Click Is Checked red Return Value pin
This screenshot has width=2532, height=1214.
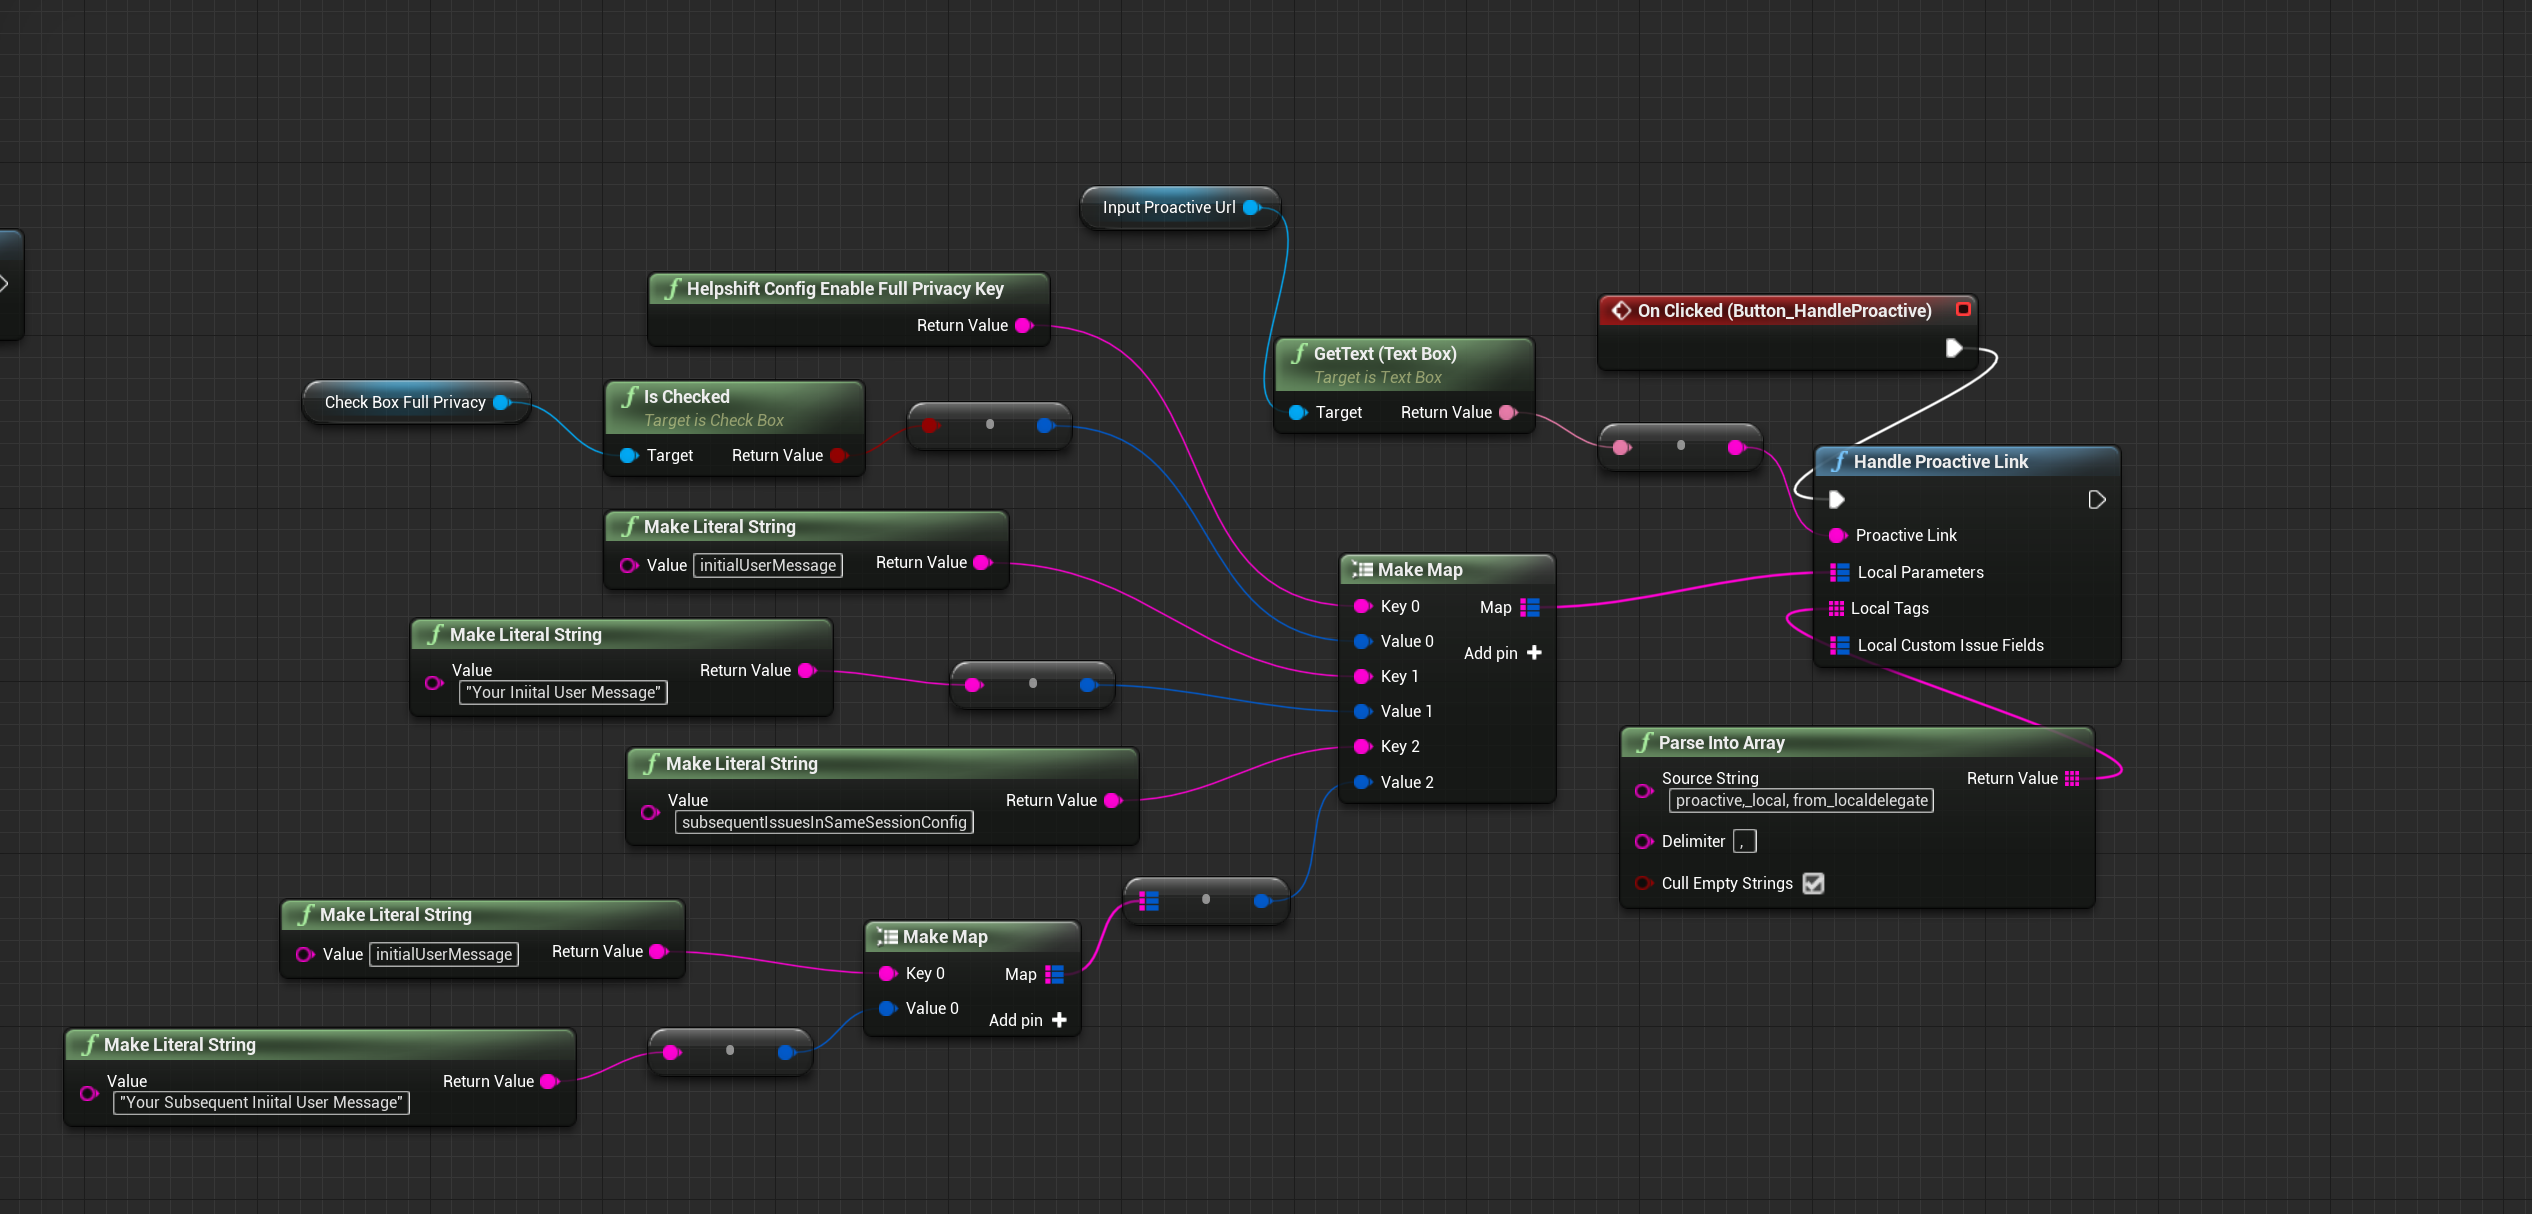[838, 455]
